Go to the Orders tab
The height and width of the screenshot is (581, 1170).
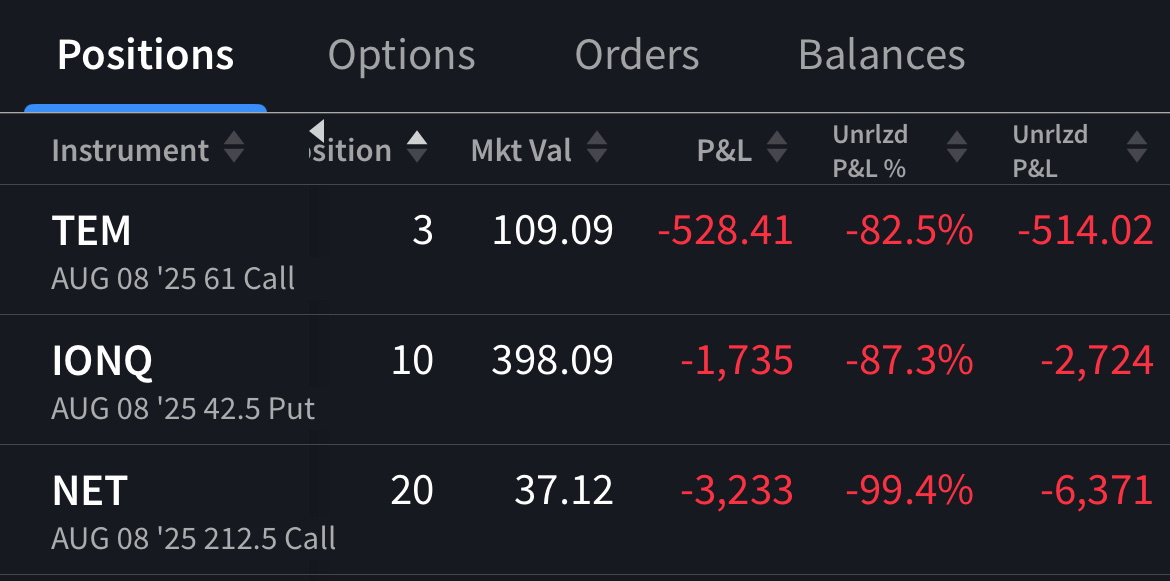636,55
